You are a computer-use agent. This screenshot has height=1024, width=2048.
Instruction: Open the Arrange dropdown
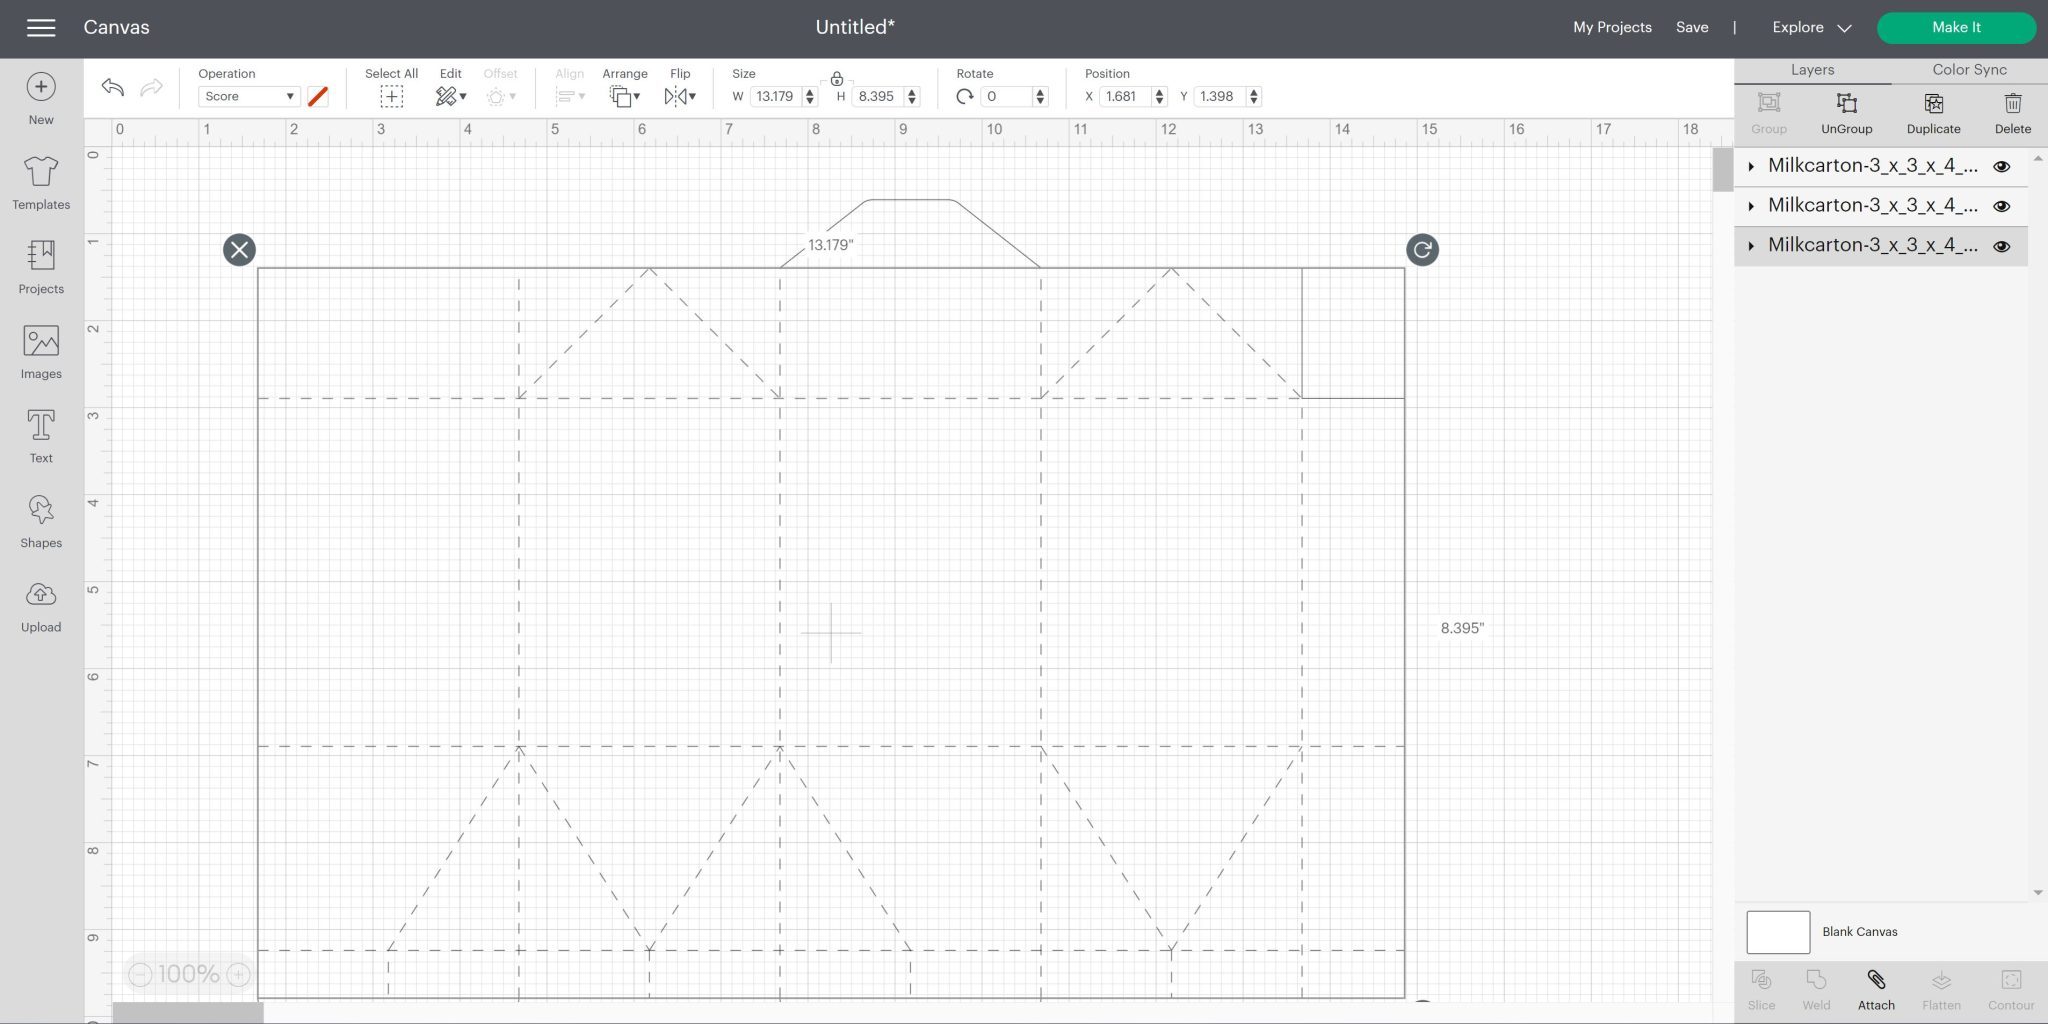pyautogui.click(x=625, y=96)
